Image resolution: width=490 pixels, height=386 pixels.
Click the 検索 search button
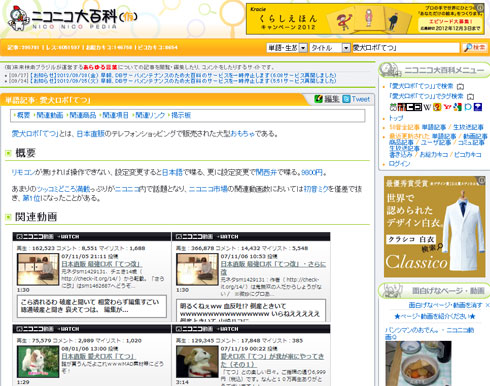(475, 48)
